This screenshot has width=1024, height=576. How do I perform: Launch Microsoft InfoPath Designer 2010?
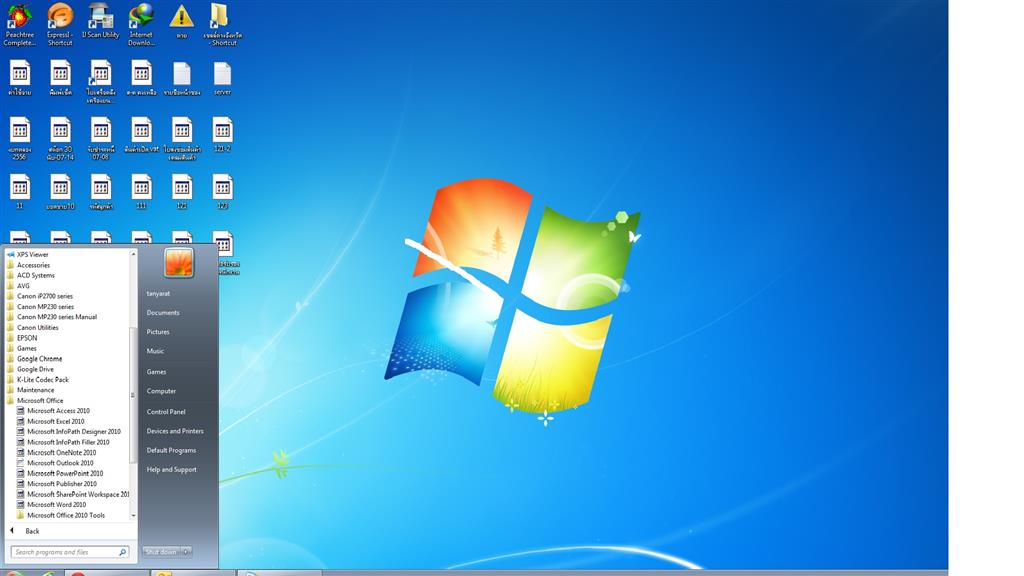[74, 432]
